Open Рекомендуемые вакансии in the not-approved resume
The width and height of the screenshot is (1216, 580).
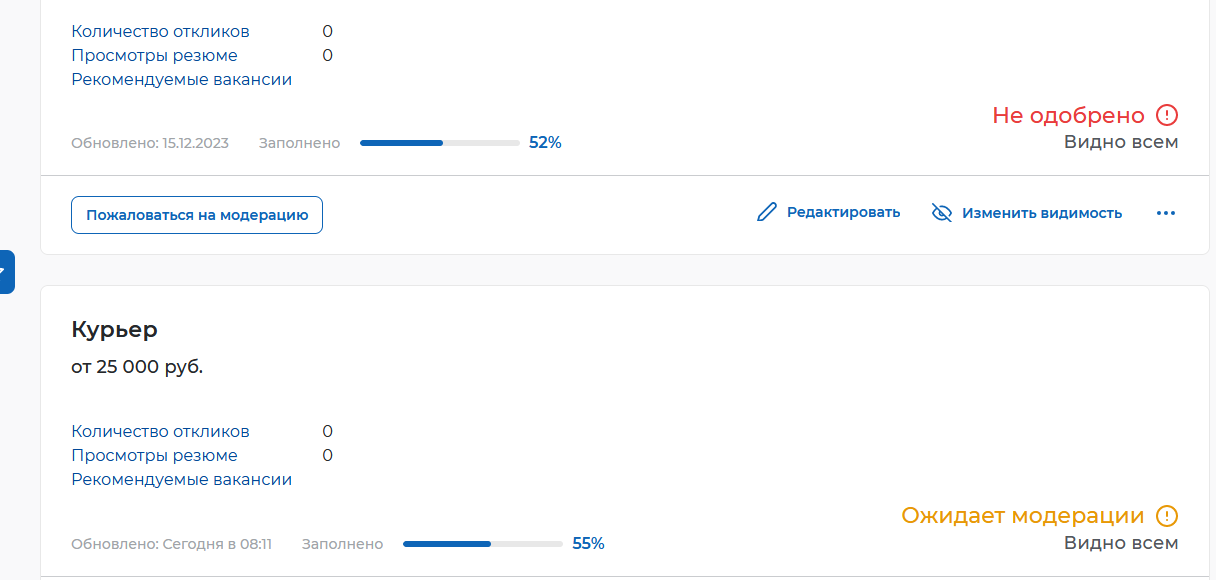click(181, 79)
